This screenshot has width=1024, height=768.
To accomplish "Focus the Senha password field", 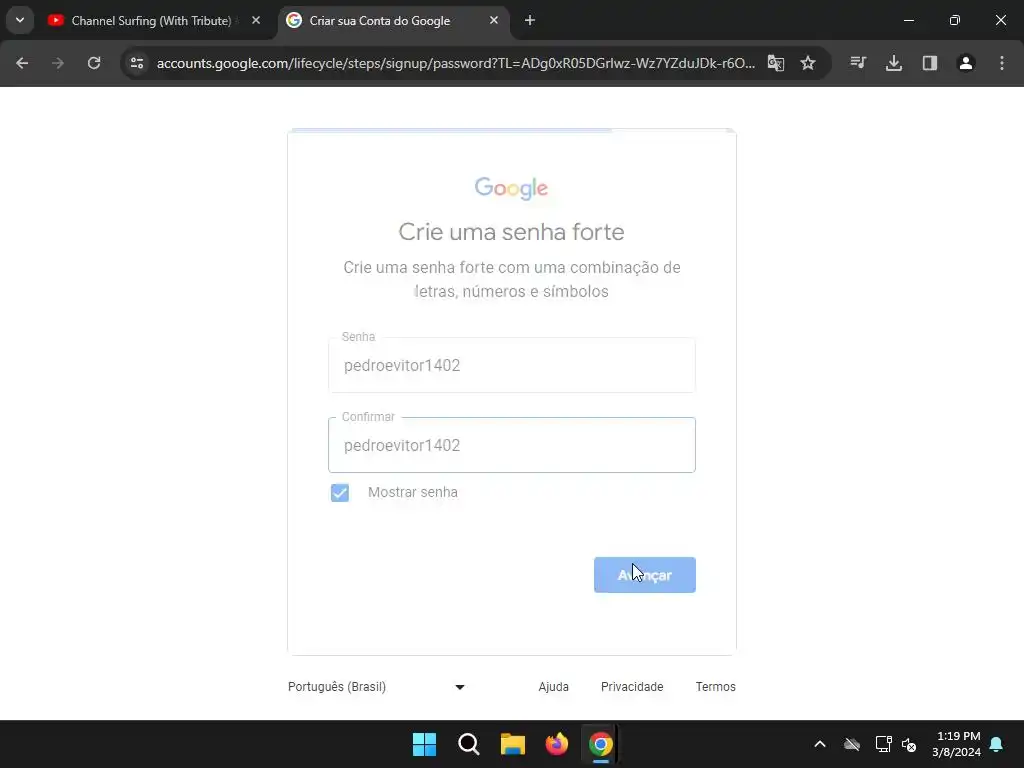I will [x=511, y=365].
